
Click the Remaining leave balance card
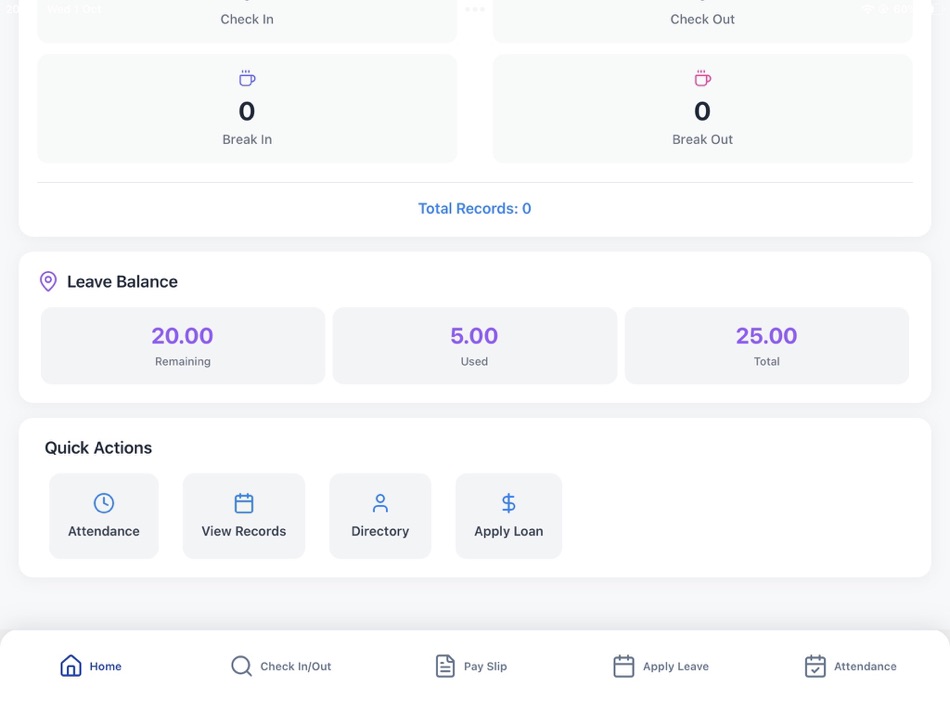[x=182, y=345]
